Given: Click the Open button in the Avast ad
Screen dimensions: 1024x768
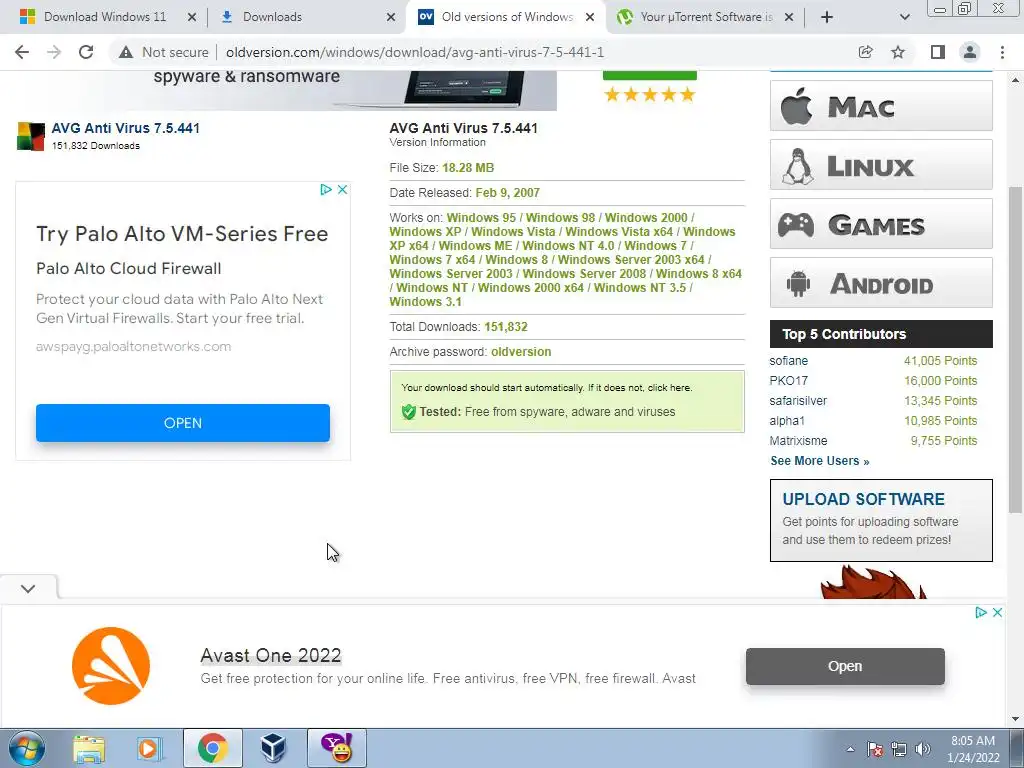Looking at the screenshot, I should [845, 666].
